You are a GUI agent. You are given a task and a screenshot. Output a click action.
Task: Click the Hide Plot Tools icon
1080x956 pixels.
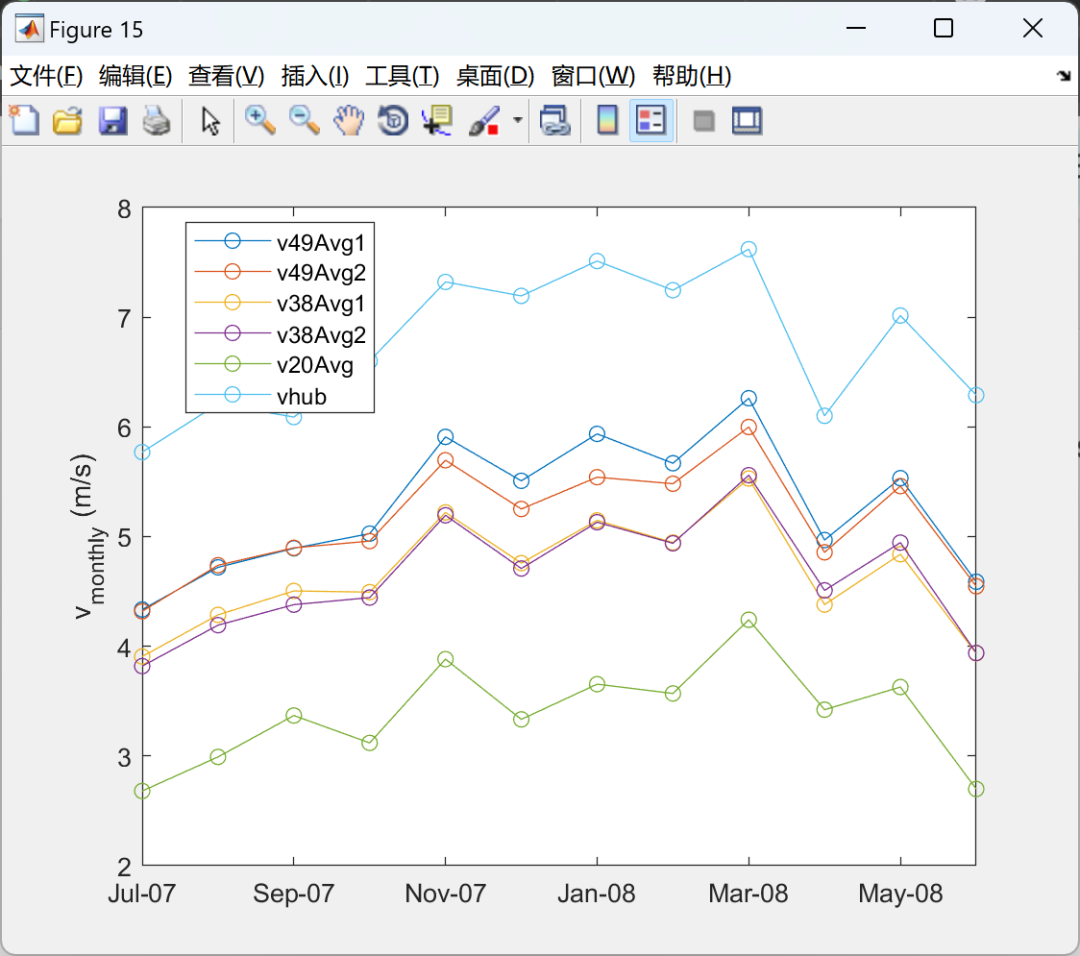click(x=703, y=121)
